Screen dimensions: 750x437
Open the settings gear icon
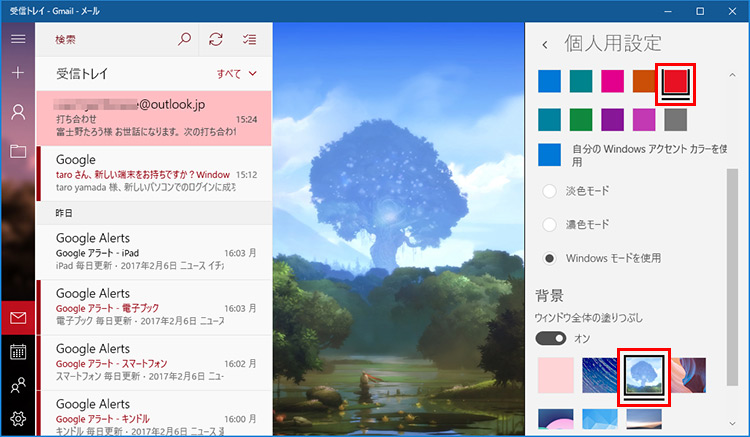tap(18, 419)
